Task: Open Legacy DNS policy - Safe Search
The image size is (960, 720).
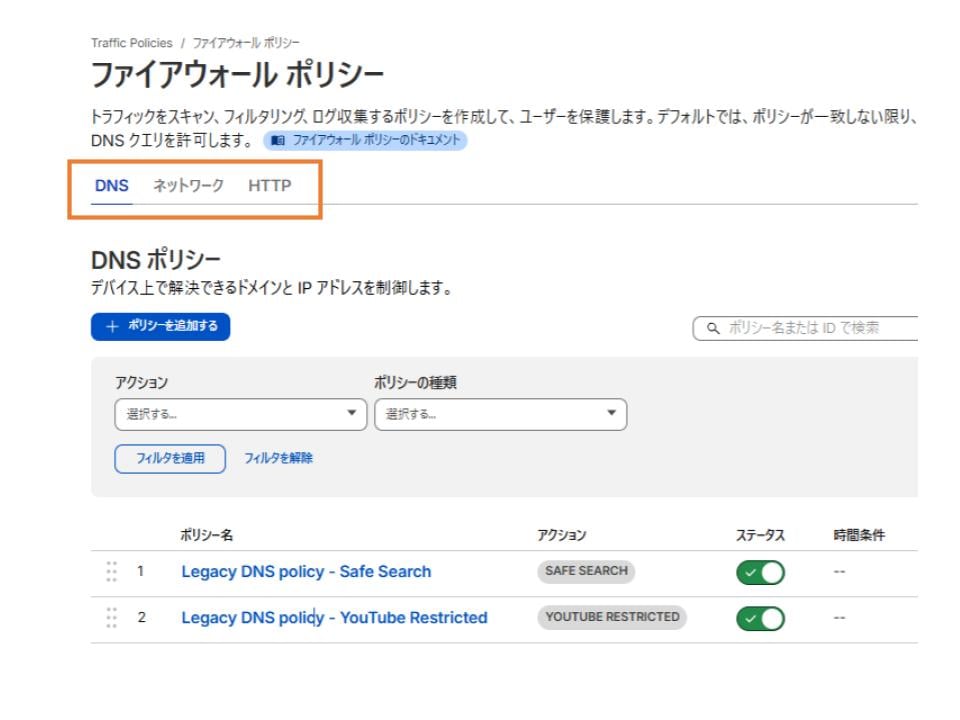Action: point(306,572)
